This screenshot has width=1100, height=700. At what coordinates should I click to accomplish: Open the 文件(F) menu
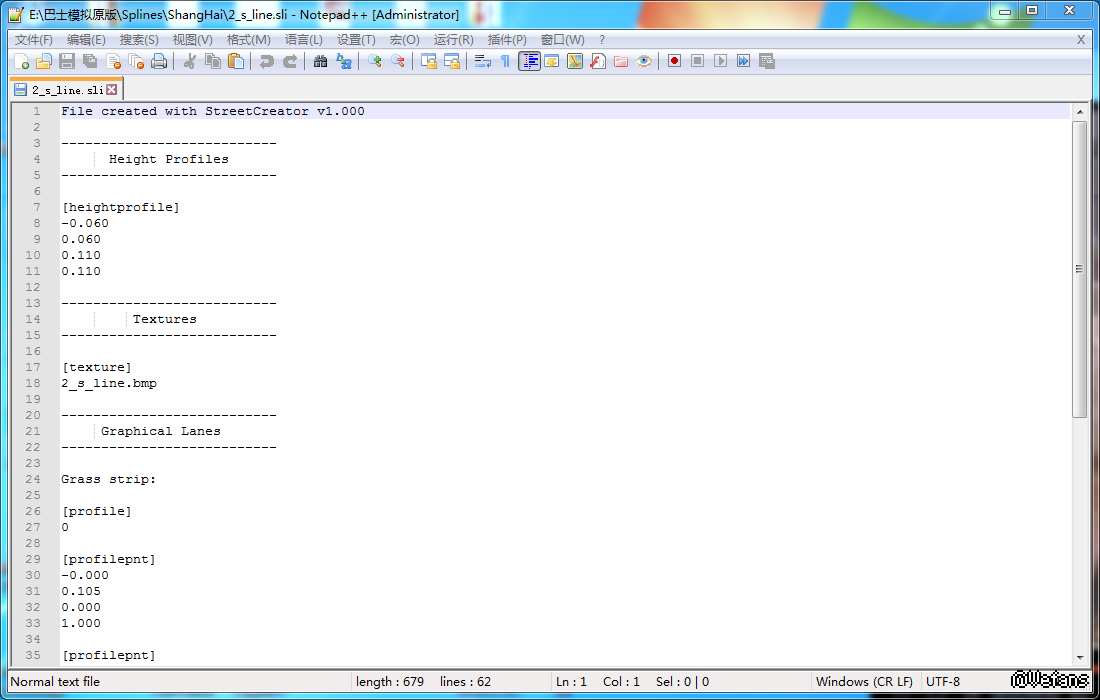(34, 40)
